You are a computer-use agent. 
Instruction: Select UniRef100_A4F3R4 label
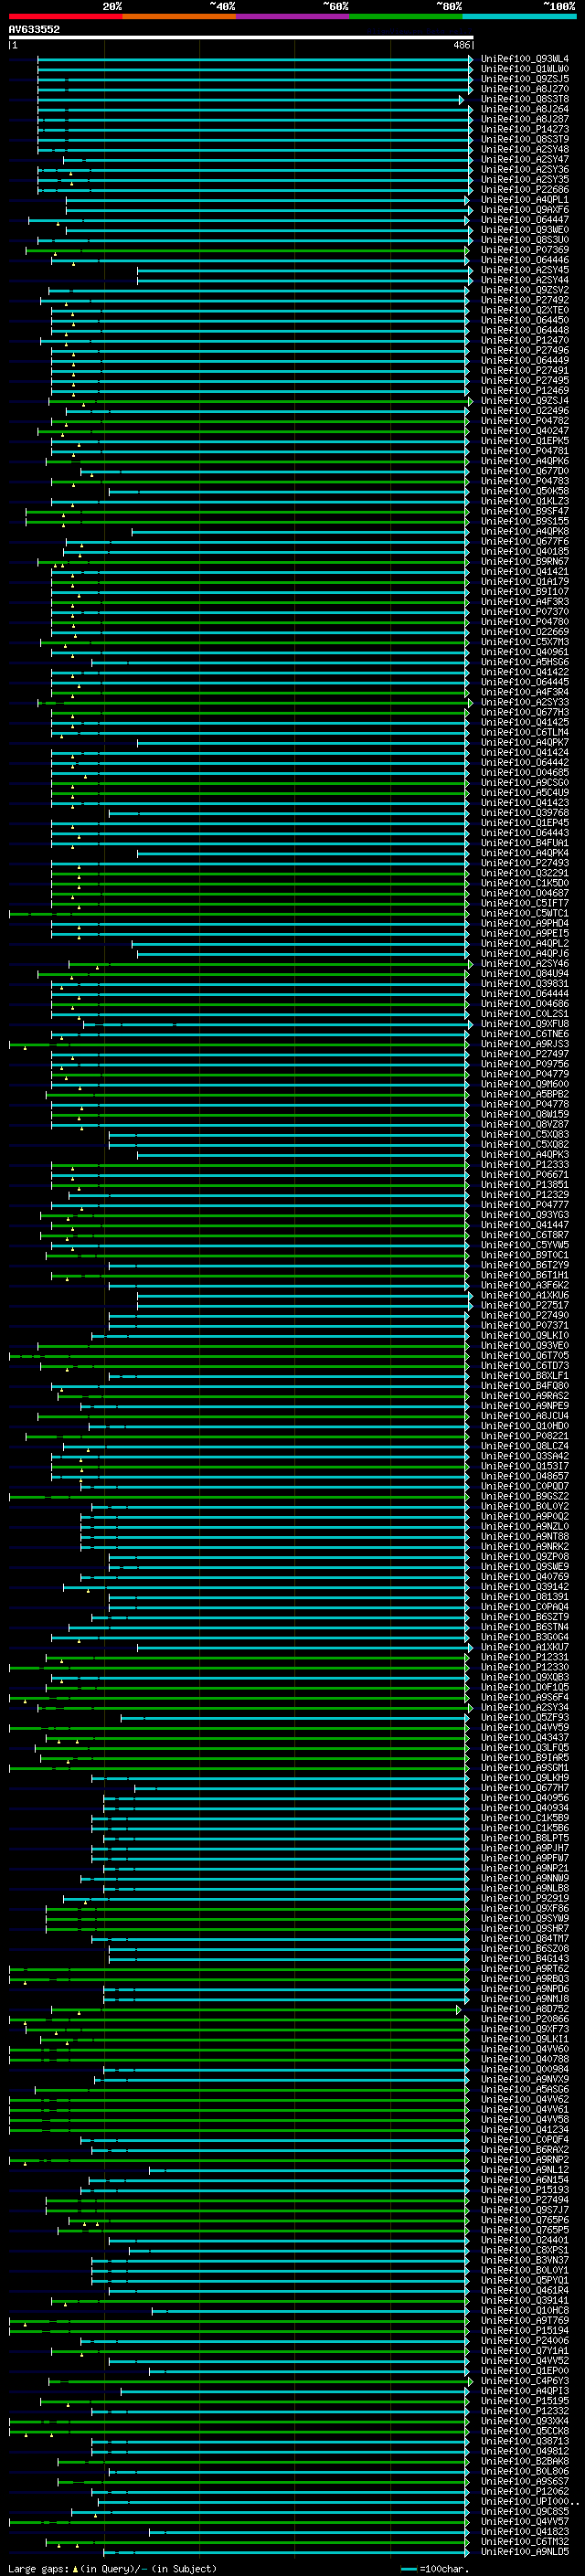click(x=524, y=692)
